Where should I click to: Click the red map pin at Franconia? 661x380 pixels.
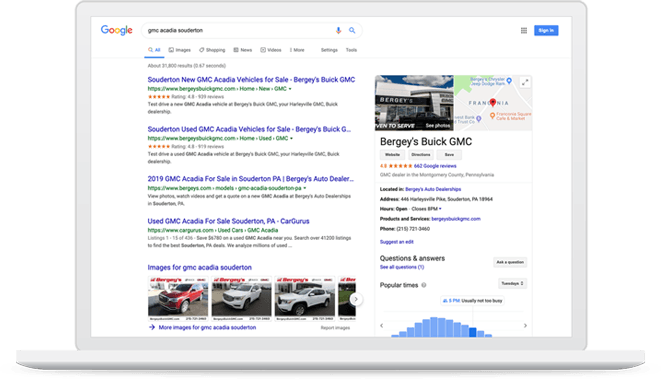pos(493,102)
